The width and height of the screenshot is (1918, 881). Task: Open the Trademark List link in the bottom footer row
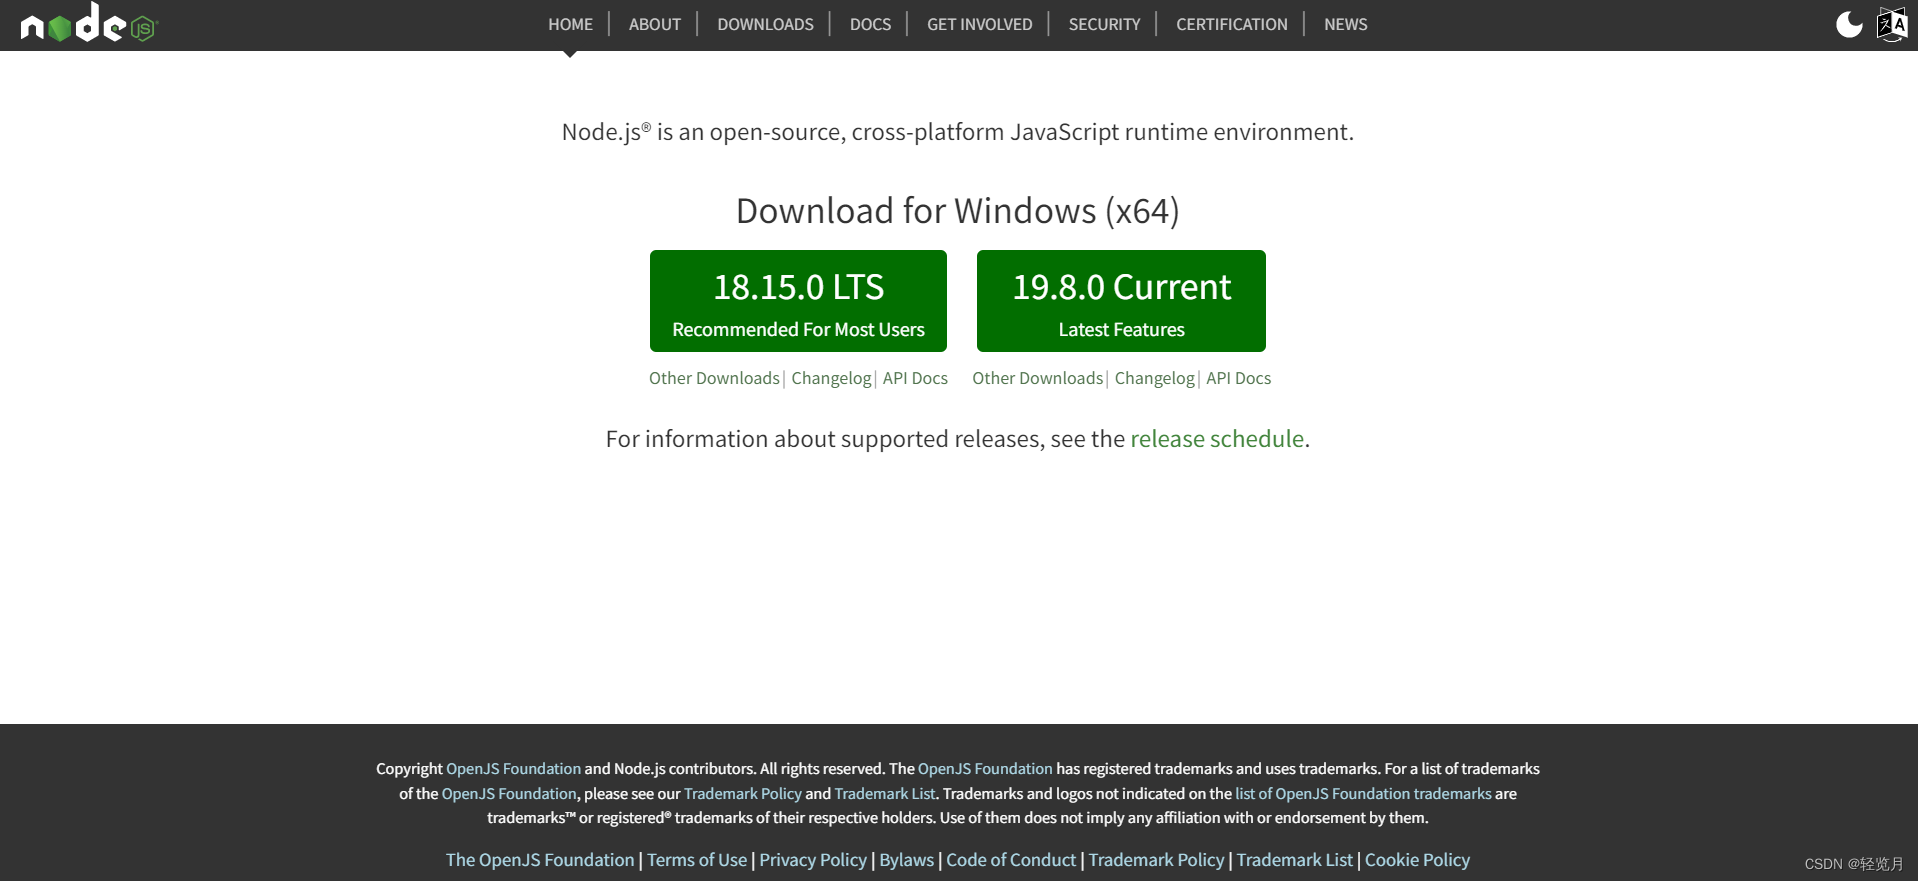(1294, 860)
